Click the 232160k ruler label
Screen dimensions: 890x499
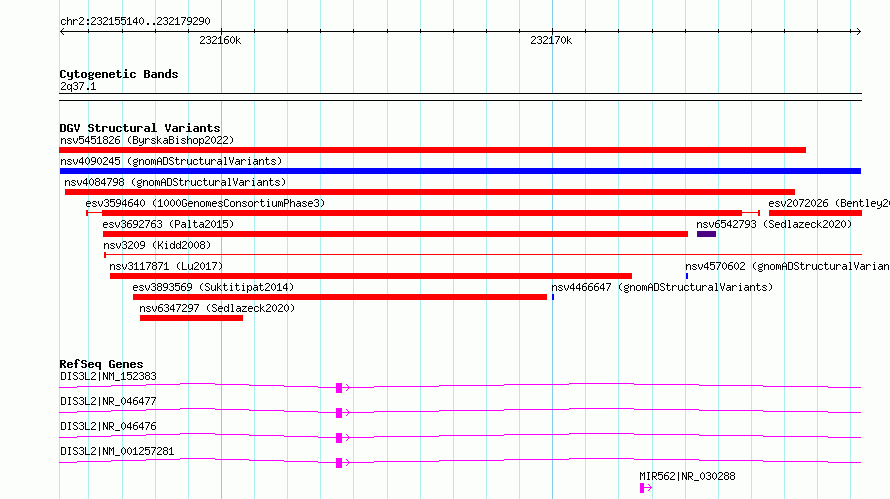(220, 40)
